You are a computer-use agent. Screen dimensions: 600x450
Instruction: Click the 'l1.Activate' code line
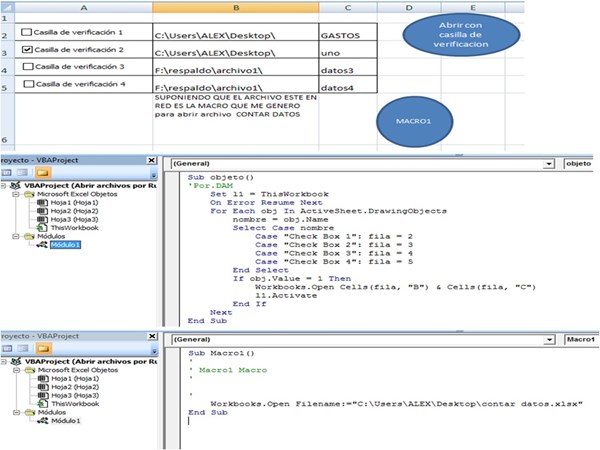[x=286, y=296]
